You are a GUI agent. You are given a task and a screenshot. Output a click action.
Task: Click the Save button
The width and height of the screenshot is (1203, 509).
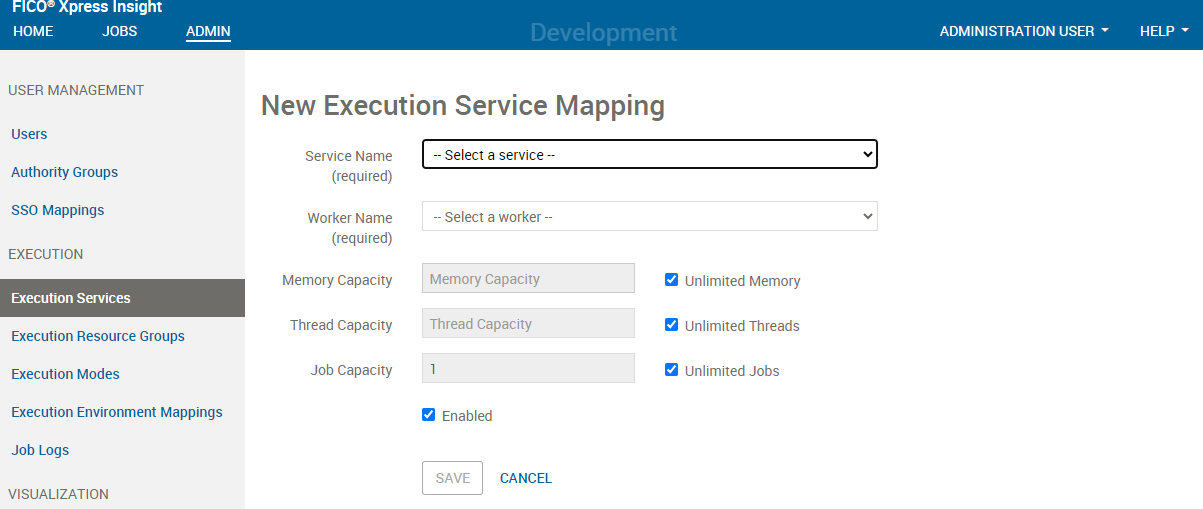coord(452,478)
